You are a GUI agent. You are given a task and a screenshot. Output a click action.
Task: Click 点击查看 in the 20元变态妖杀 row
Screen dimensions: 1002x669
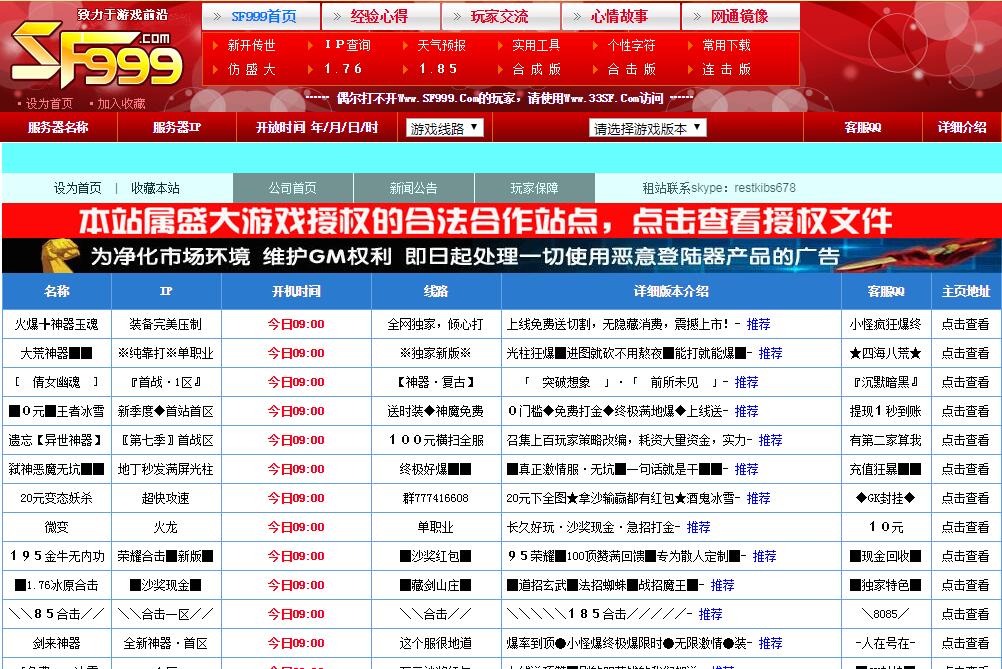point(965,498)
